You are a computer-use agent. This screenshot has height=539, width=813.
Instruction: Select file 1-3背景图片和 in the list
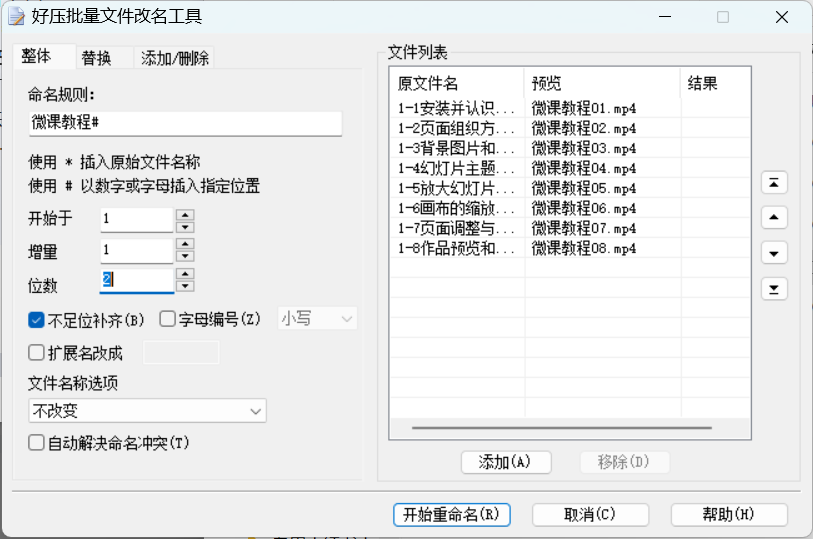[x=456, y=148]
